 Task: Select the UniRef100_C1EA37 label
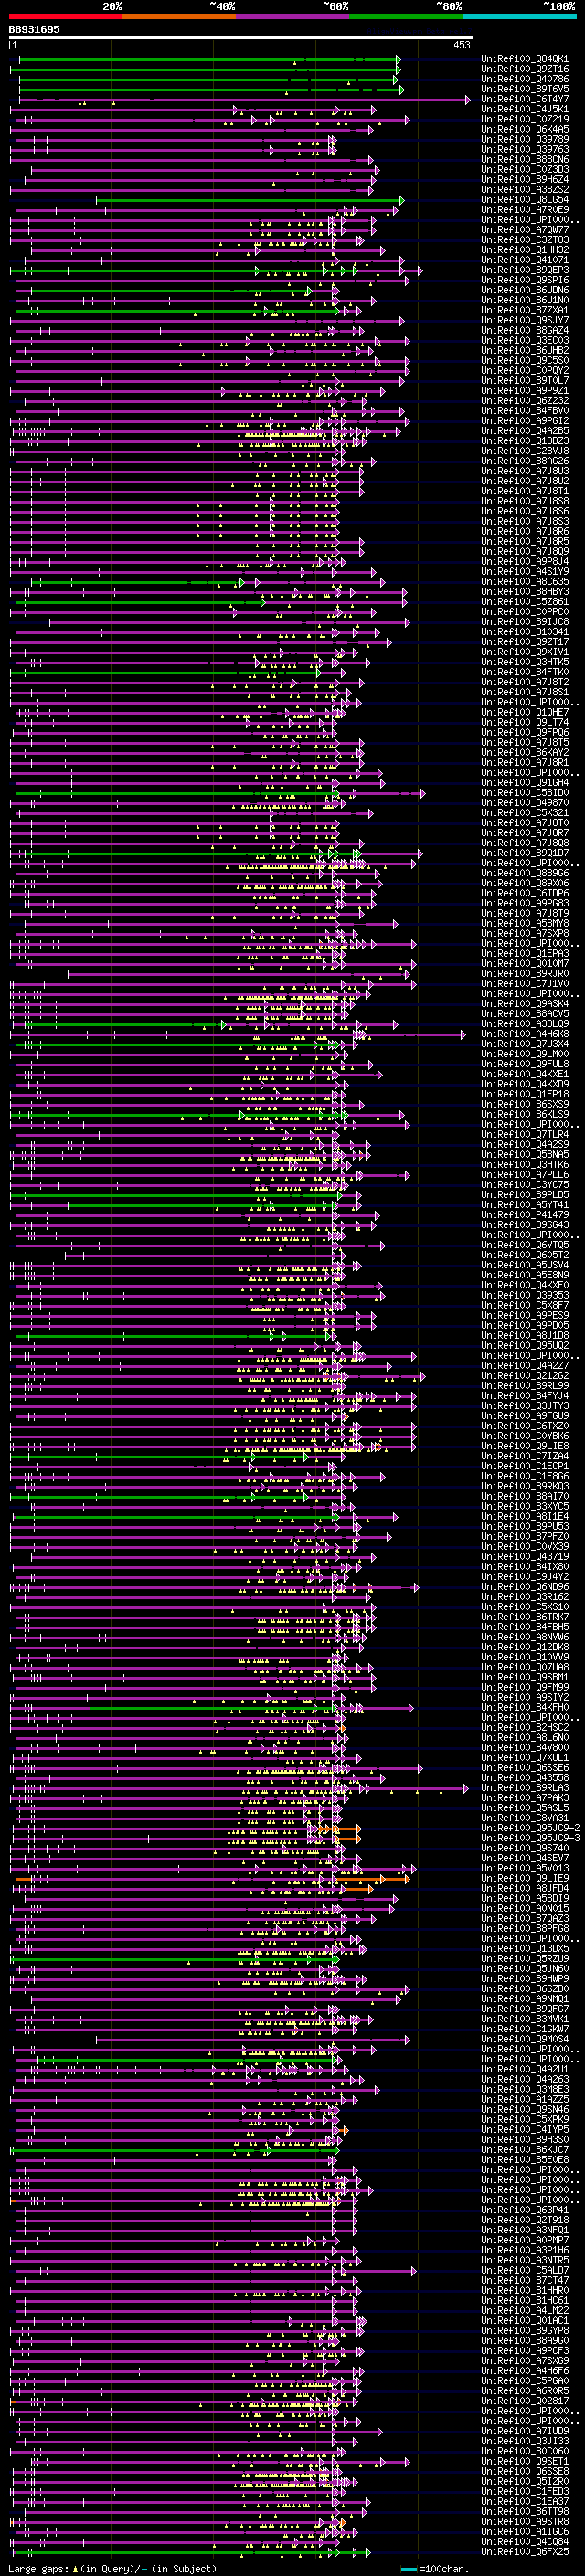click(x=525, y=2501)
